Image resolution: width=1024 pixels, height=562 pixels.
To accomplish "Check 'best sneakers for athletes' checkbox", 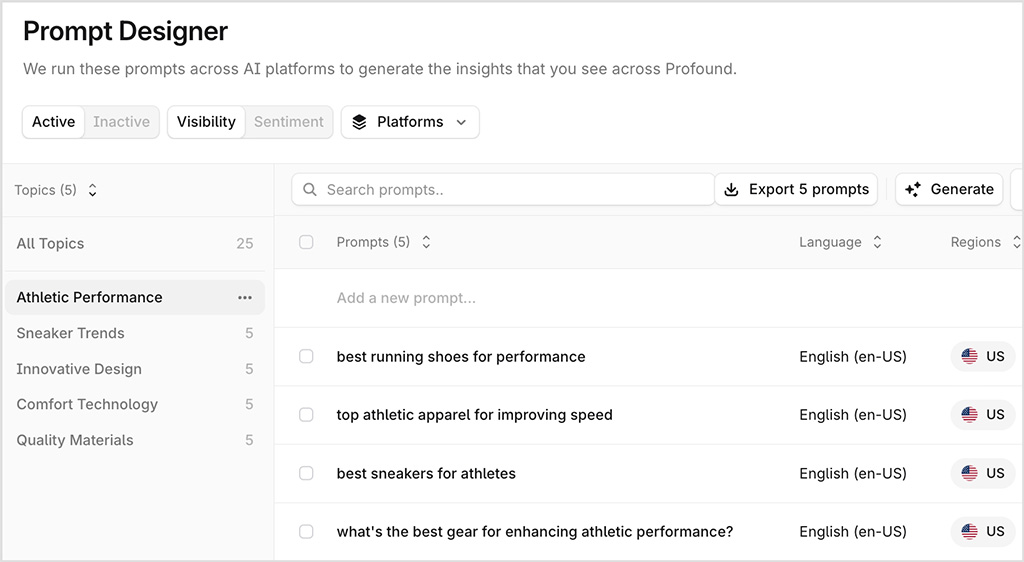I will point(306,473).
